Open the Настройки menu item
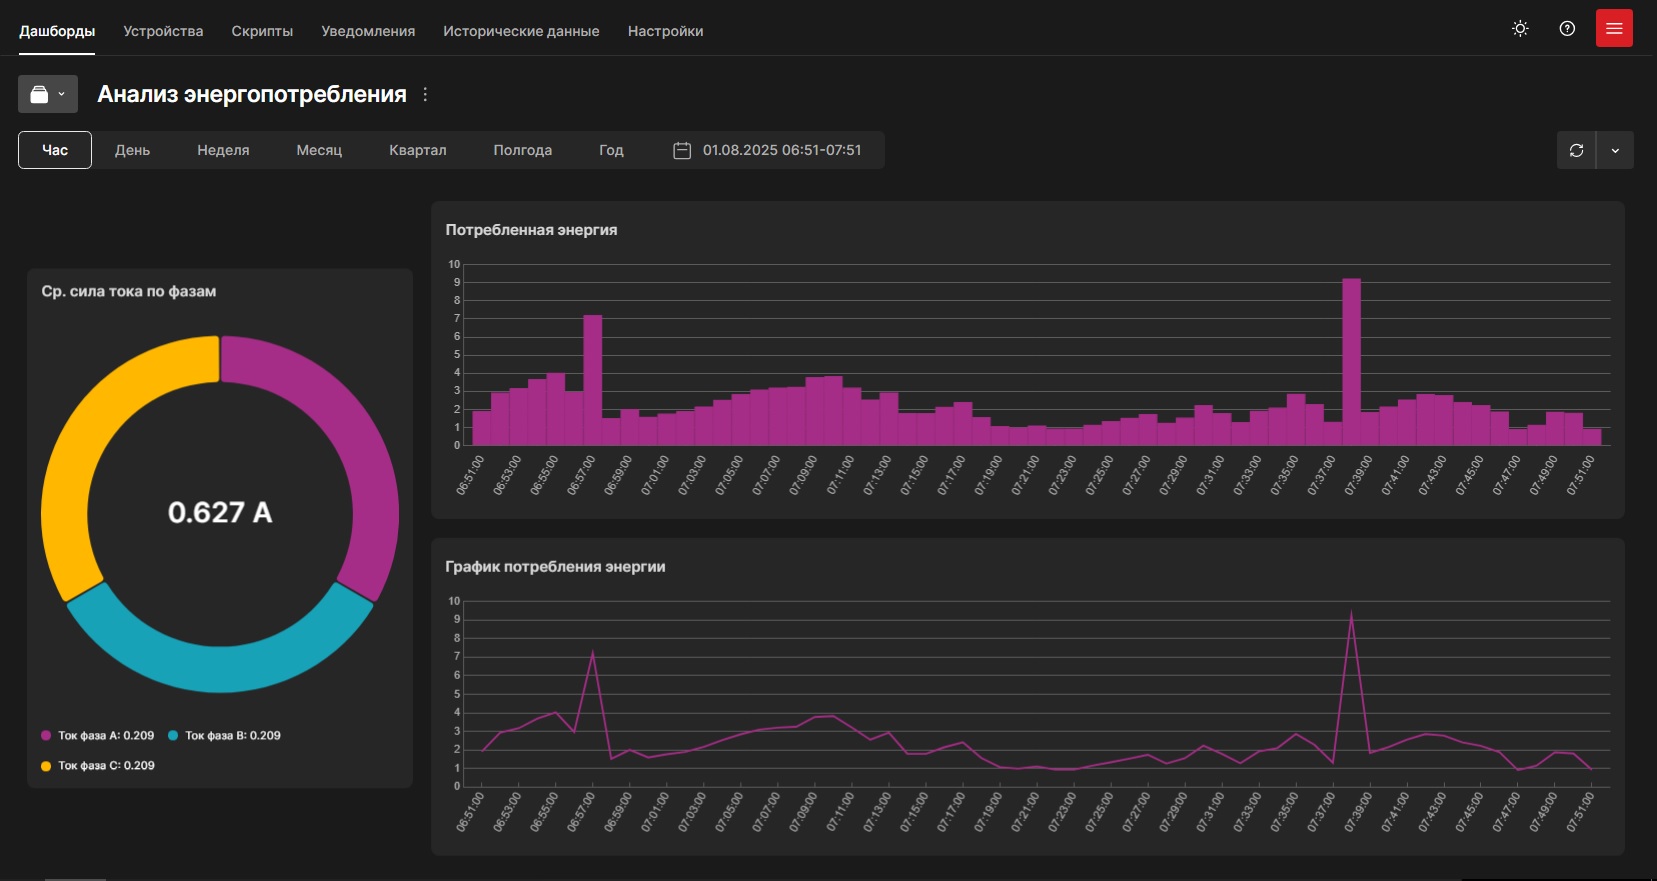The image size is (1657, 881). click(x=665, y=31)
